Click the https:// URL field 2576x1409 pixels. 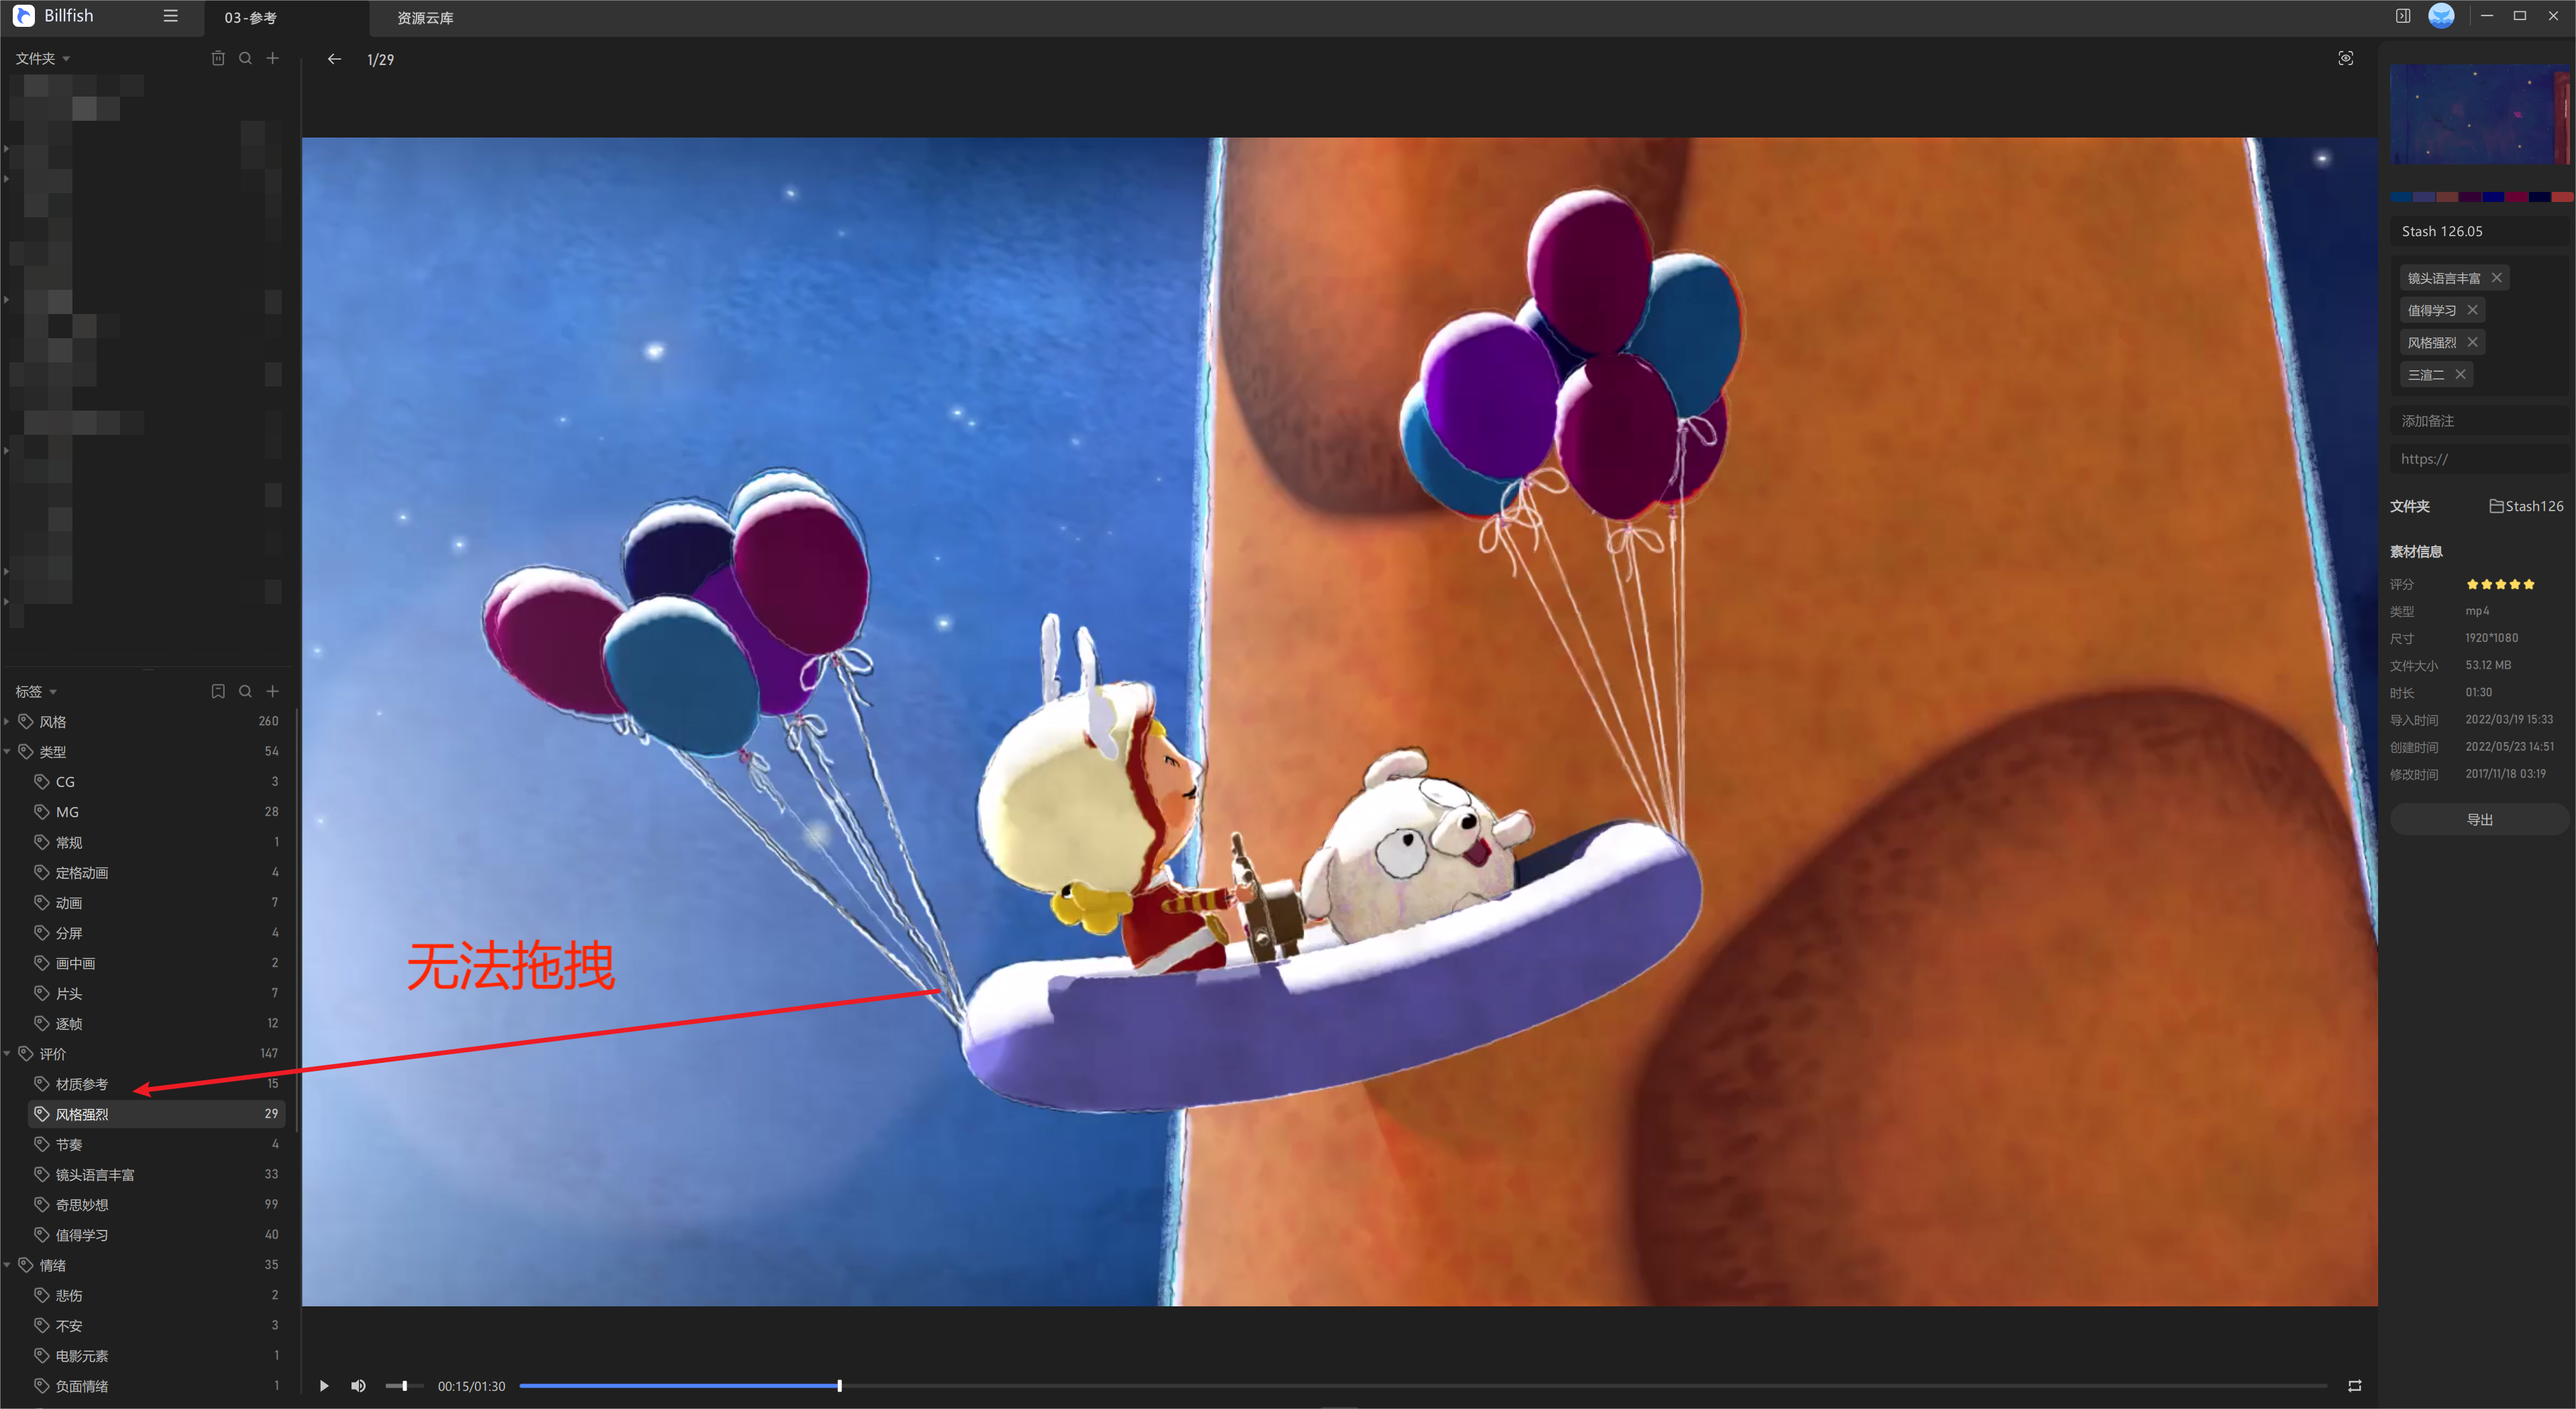pyautogui.click(x=2480, y=459)
